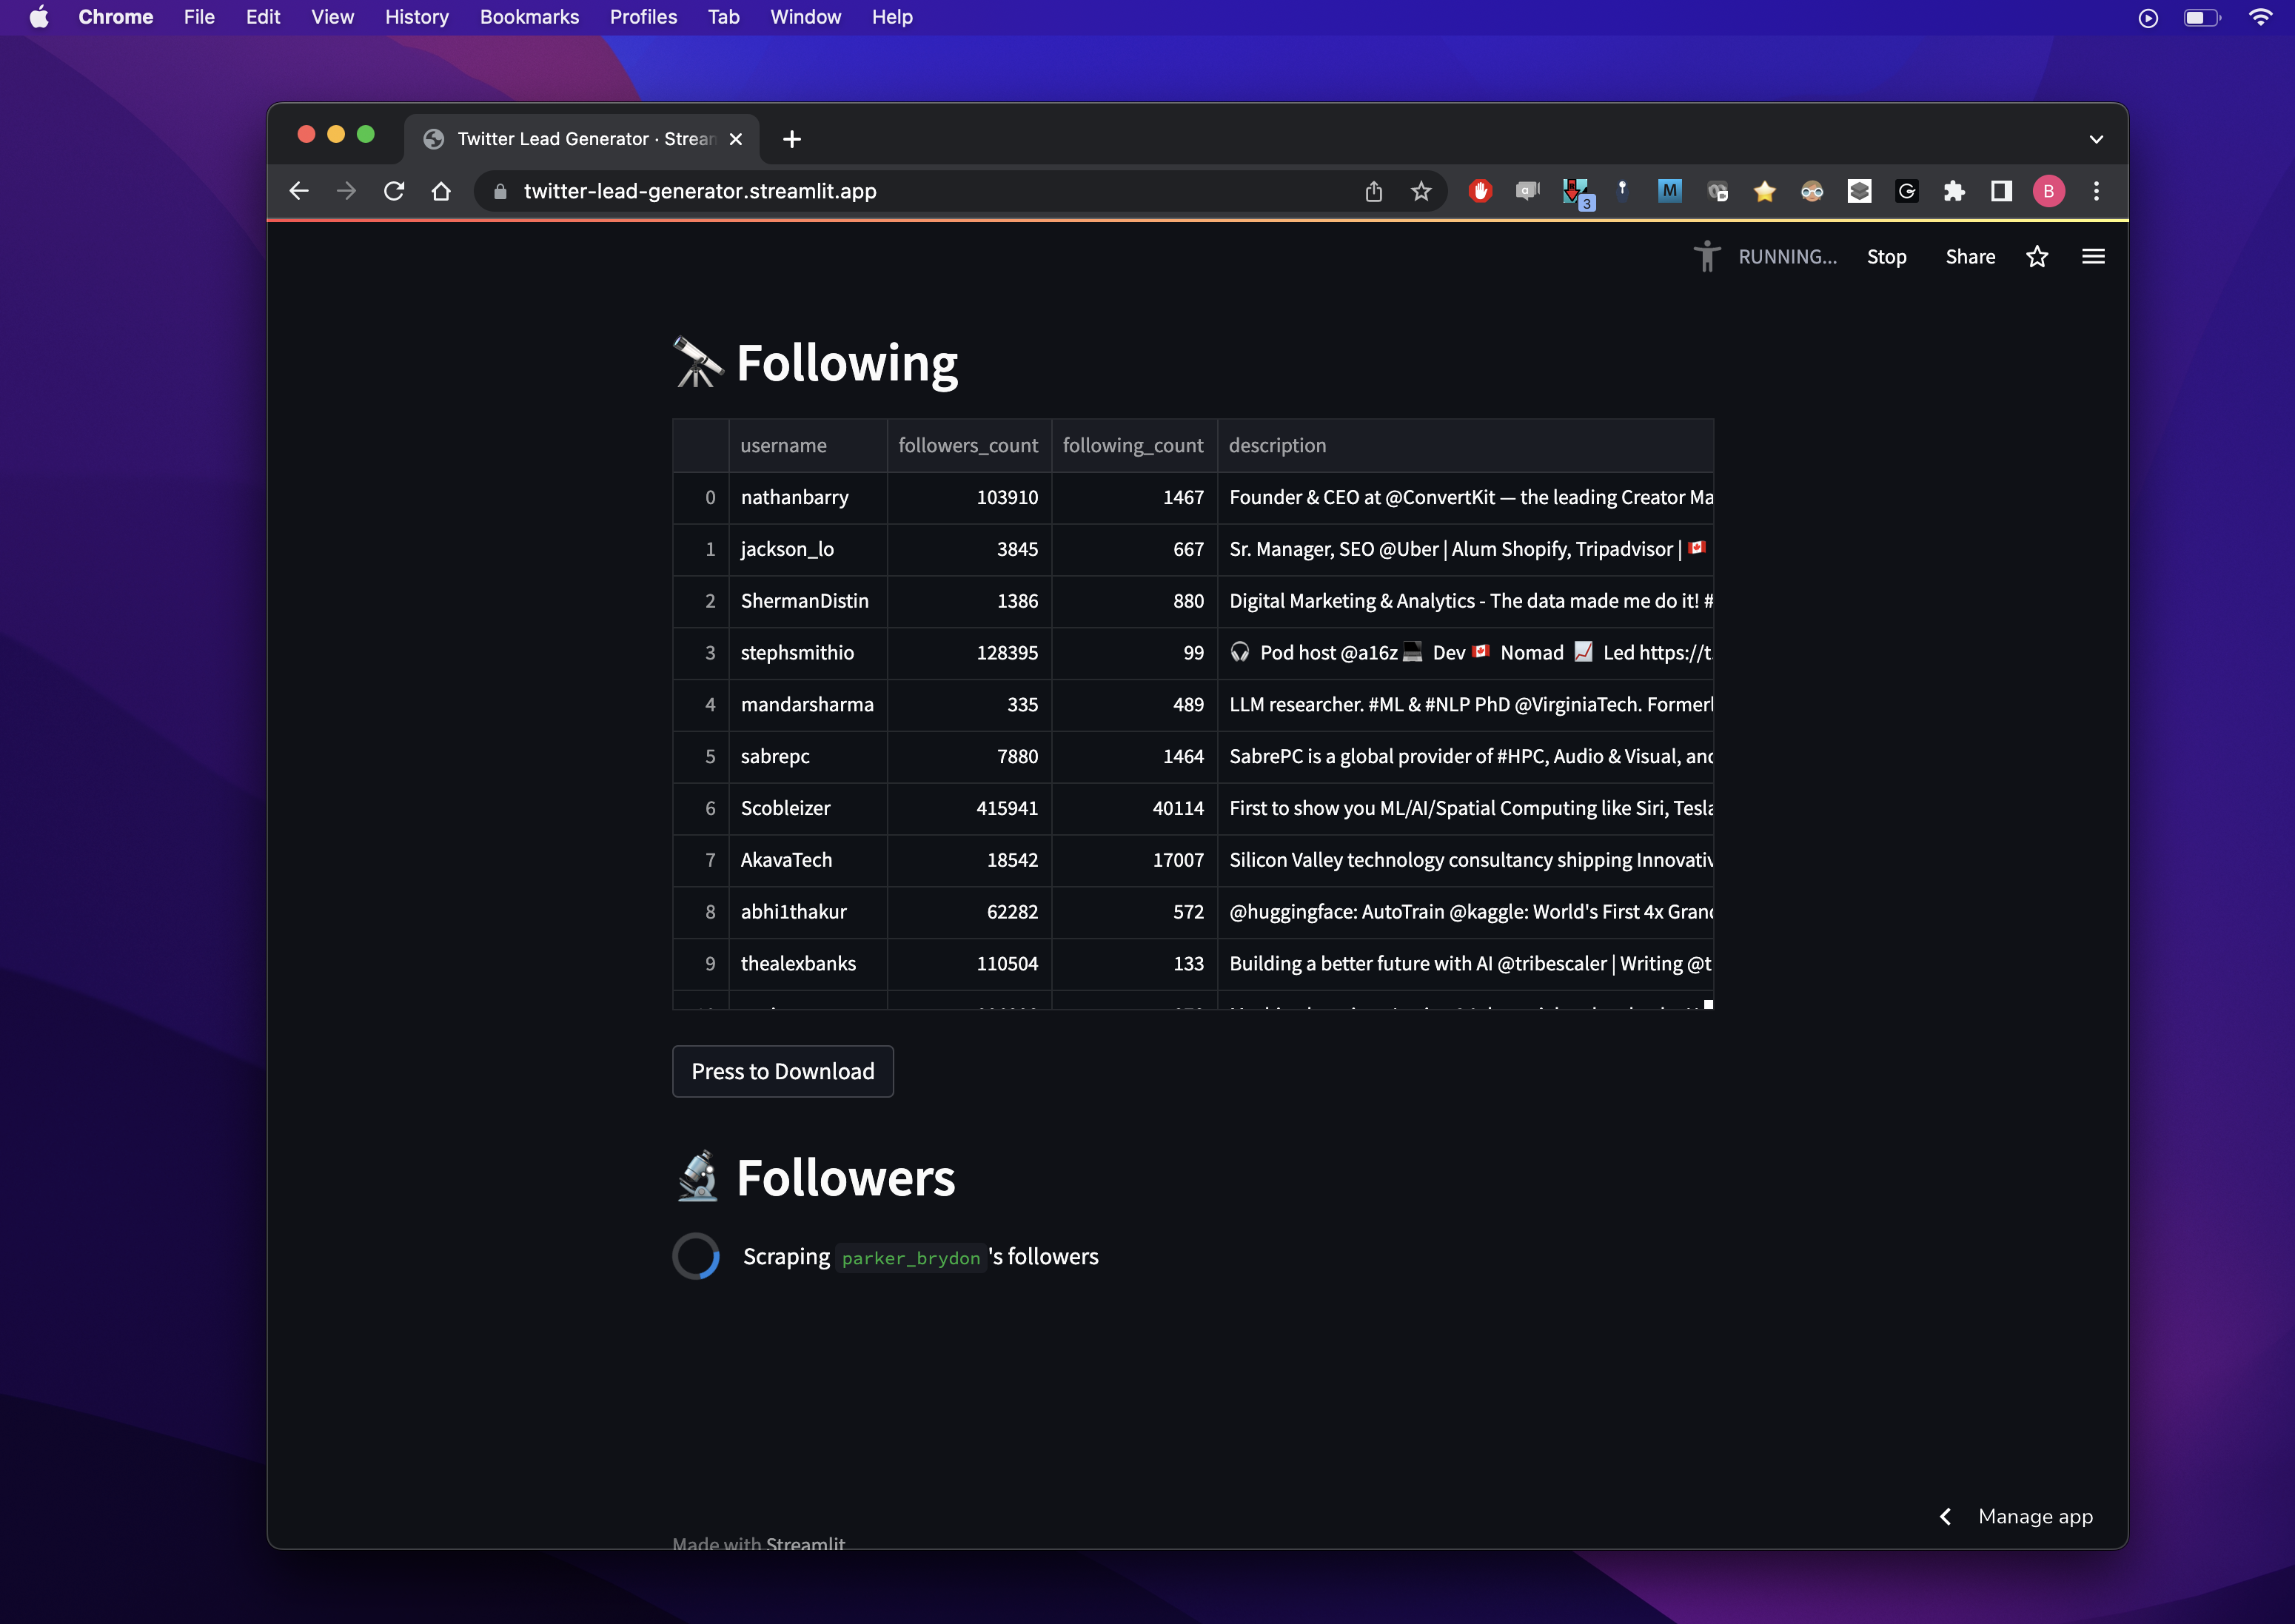
Task: Open the blue M extension icon
Action: (1669, 191)
